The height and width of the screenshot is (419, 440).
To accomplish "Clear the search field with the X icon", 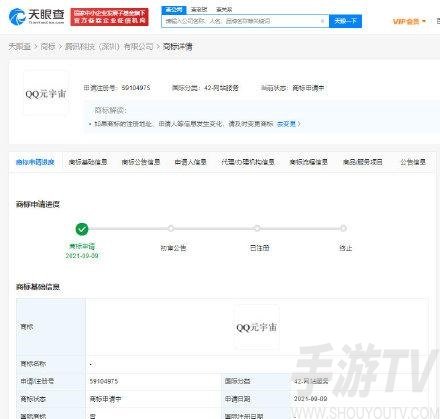I will click(322, 21).
